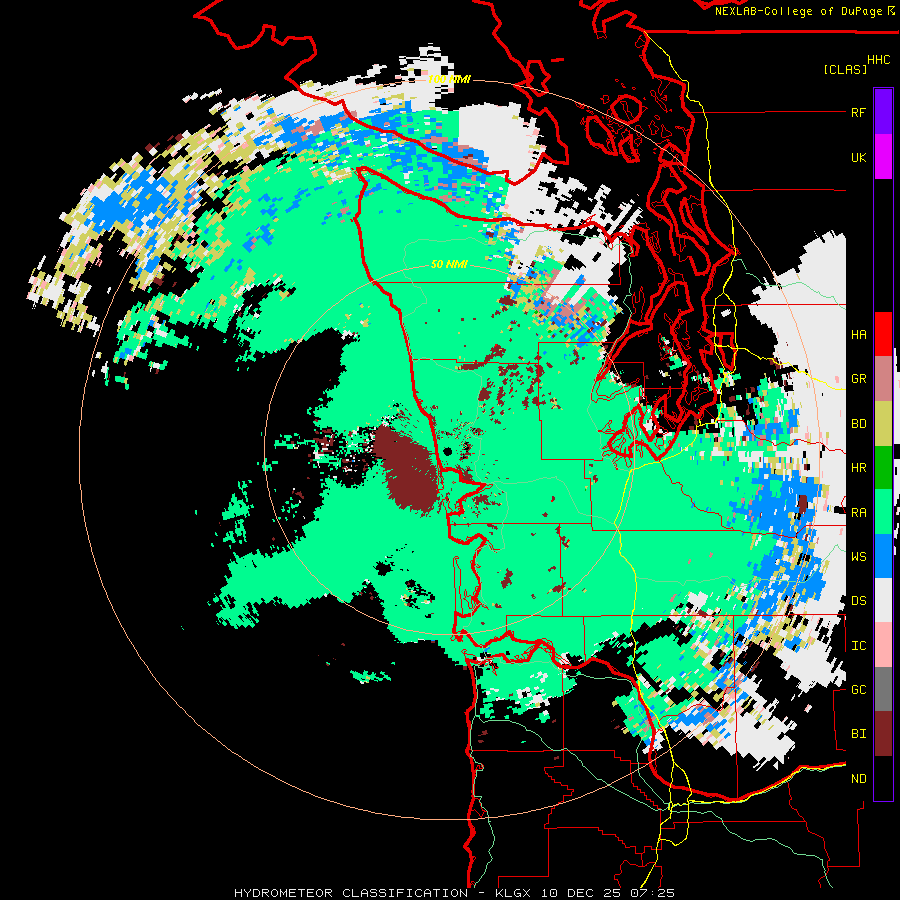The image size is (900, 900).
Task: Click the ND black legend swatch
Action: [883, 778]
